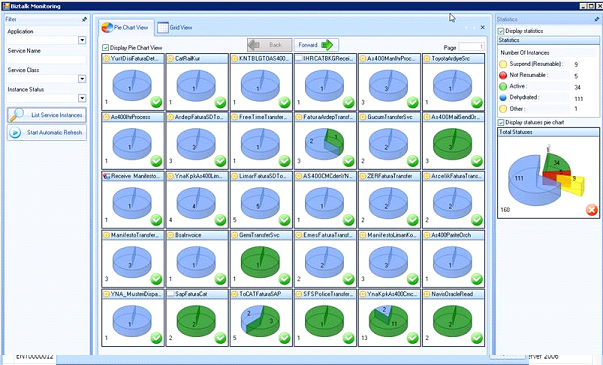
Task: Open the ToCATFaturaSAP pie chart tile
Action: click(261, 318)
